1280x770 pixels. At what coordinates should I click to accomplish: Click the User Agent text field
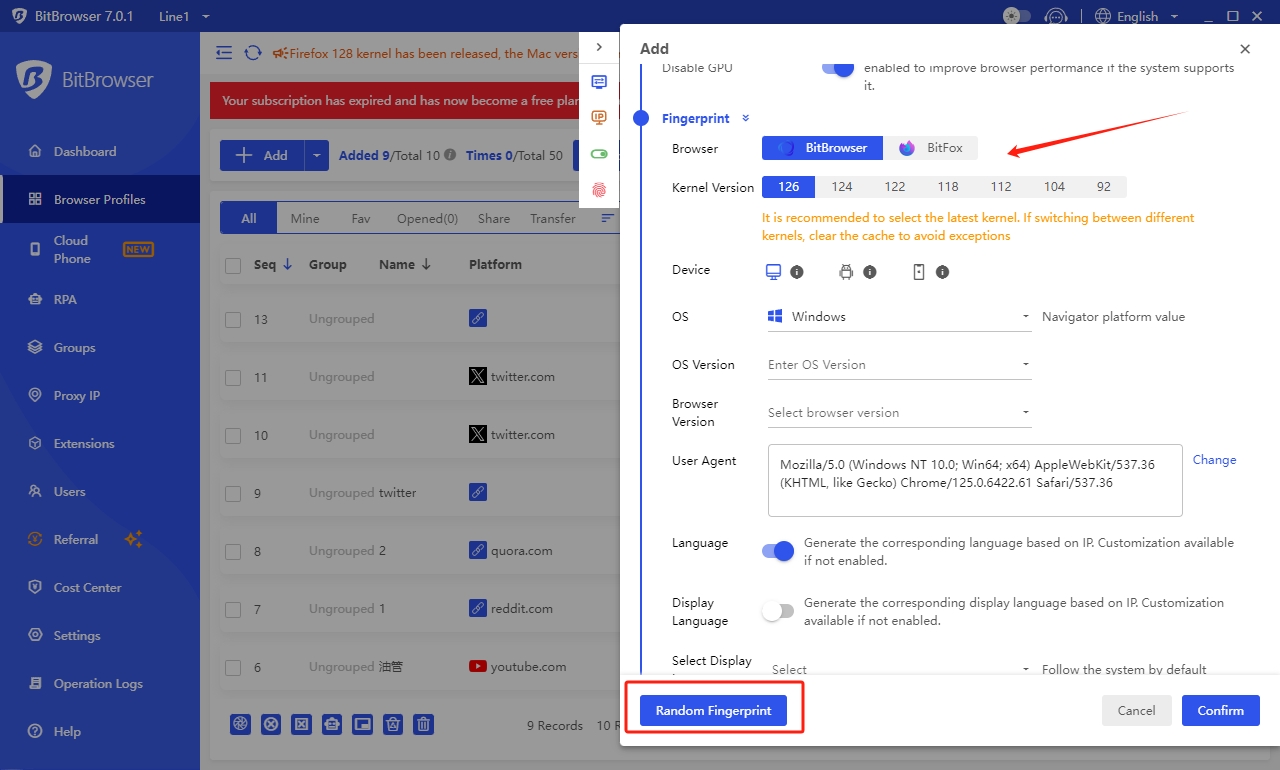click(975, 480)
